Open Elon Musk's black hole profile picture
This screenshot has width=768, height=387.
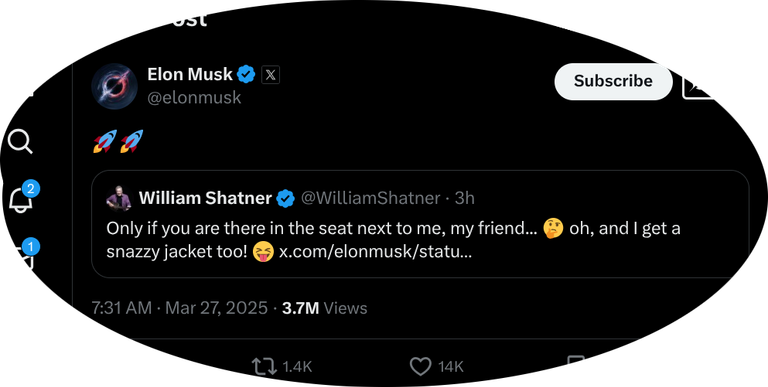(x=114, y=86)
